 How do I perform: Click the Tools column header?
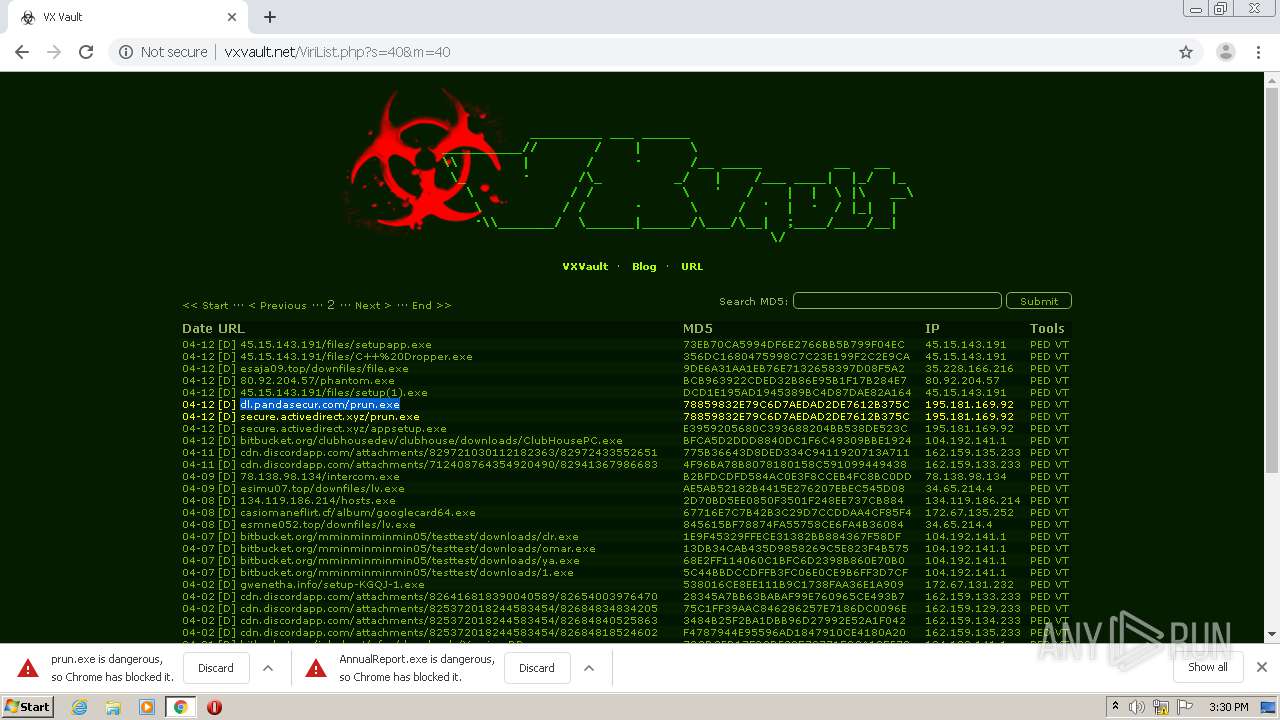[x=1047, y=328]
